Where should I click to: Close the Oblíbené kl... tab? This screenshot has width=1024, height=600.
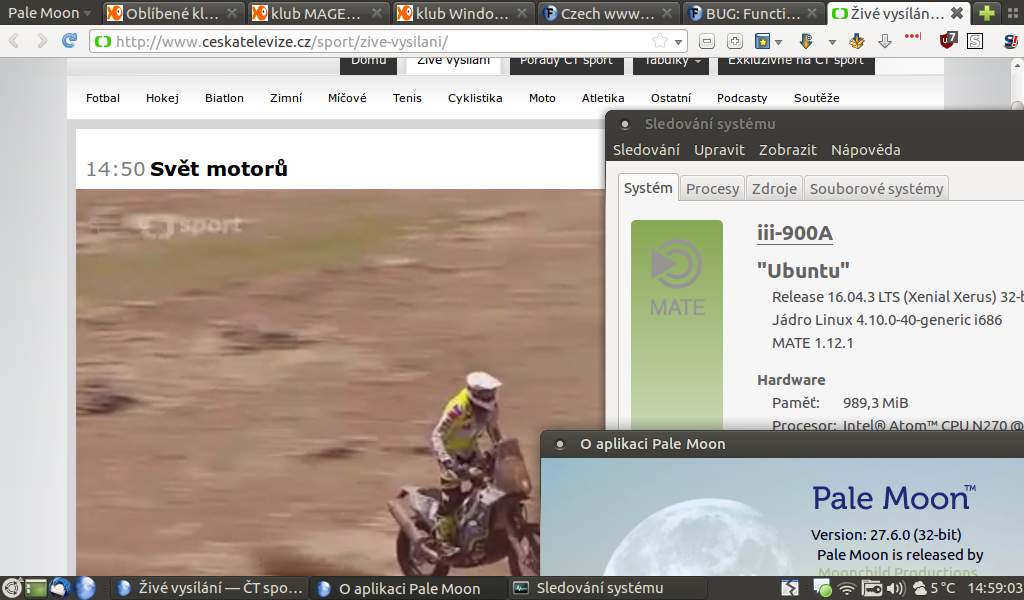coord(232,12)
